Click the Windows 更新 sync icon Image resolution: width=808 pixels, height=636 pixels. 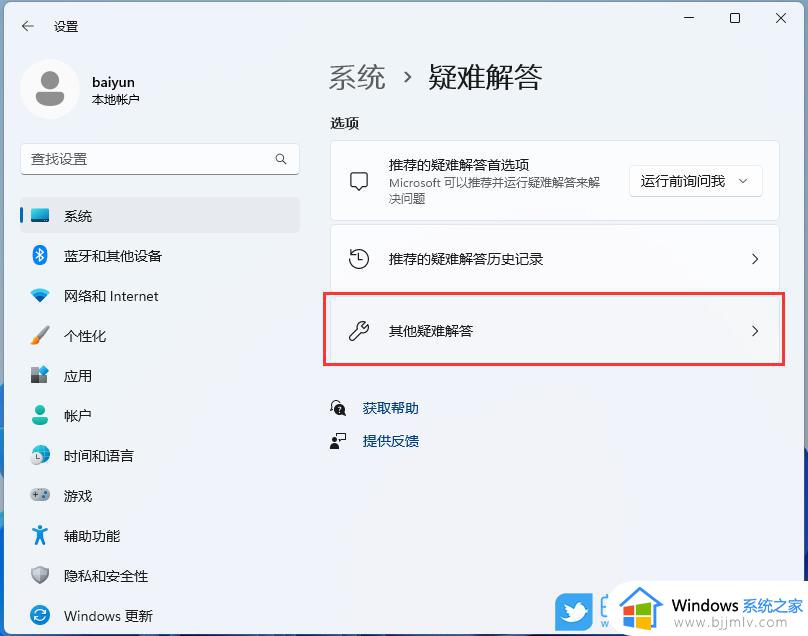point(40,615)
